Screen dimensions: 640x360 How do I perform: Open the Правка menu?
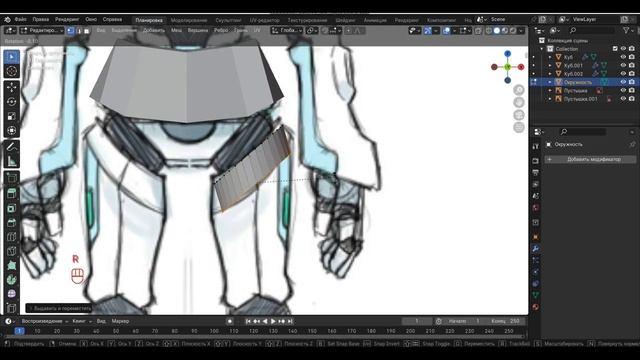[x=41, y=19]
